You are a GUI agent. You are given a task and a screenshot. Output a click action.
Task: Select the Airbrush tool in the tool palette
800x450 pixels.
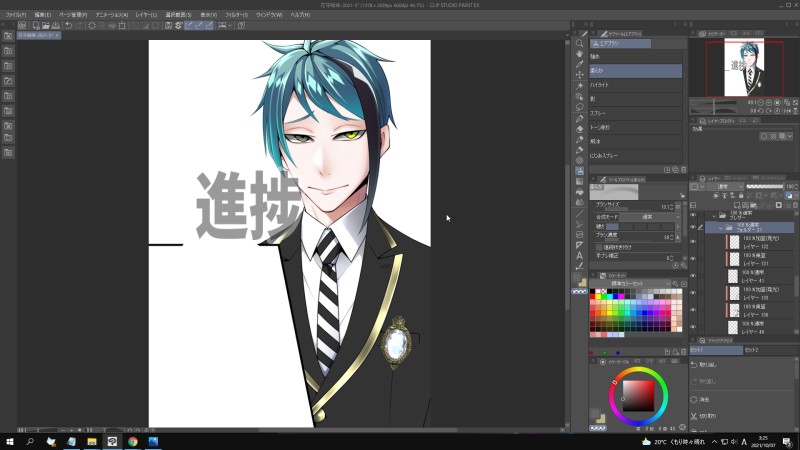coord(579,171)
